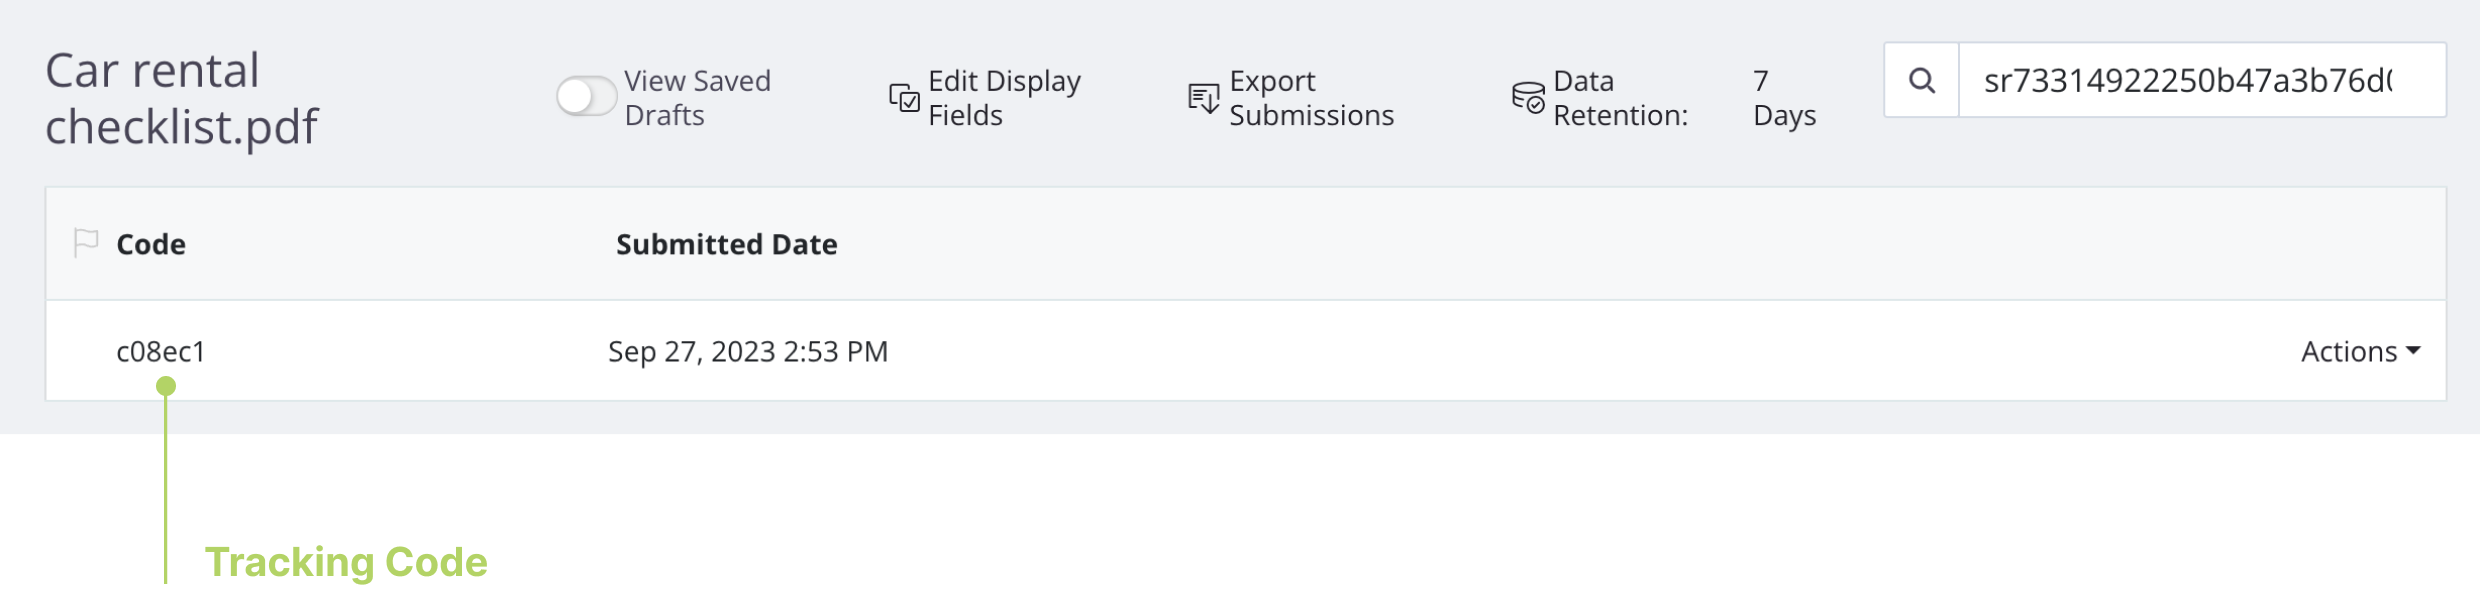The image size is (2480, 616).
Task: Select the submission code c08ec1
Action: (x=161, y=352)
